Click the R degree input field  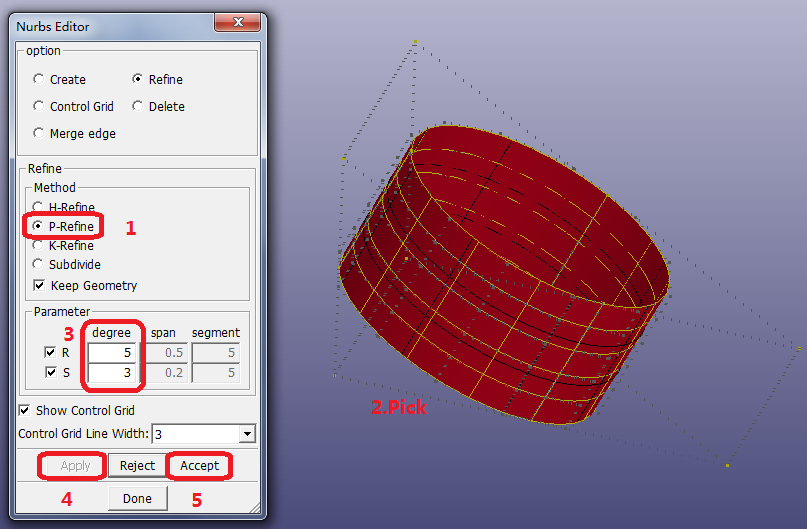[x=115, y=353]
